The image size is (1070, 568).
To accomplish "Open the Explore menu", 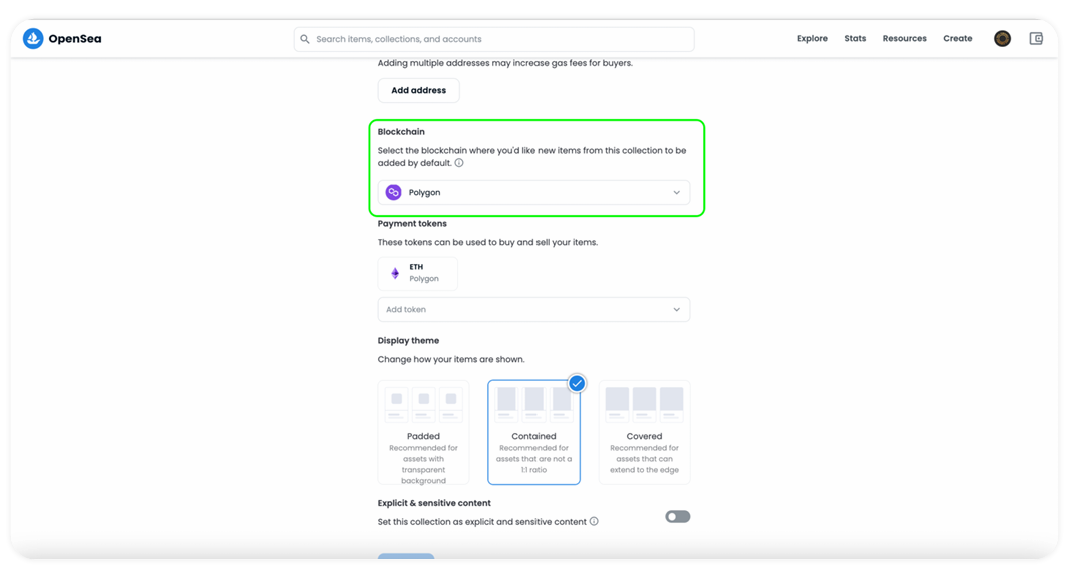I will [812, 39].
